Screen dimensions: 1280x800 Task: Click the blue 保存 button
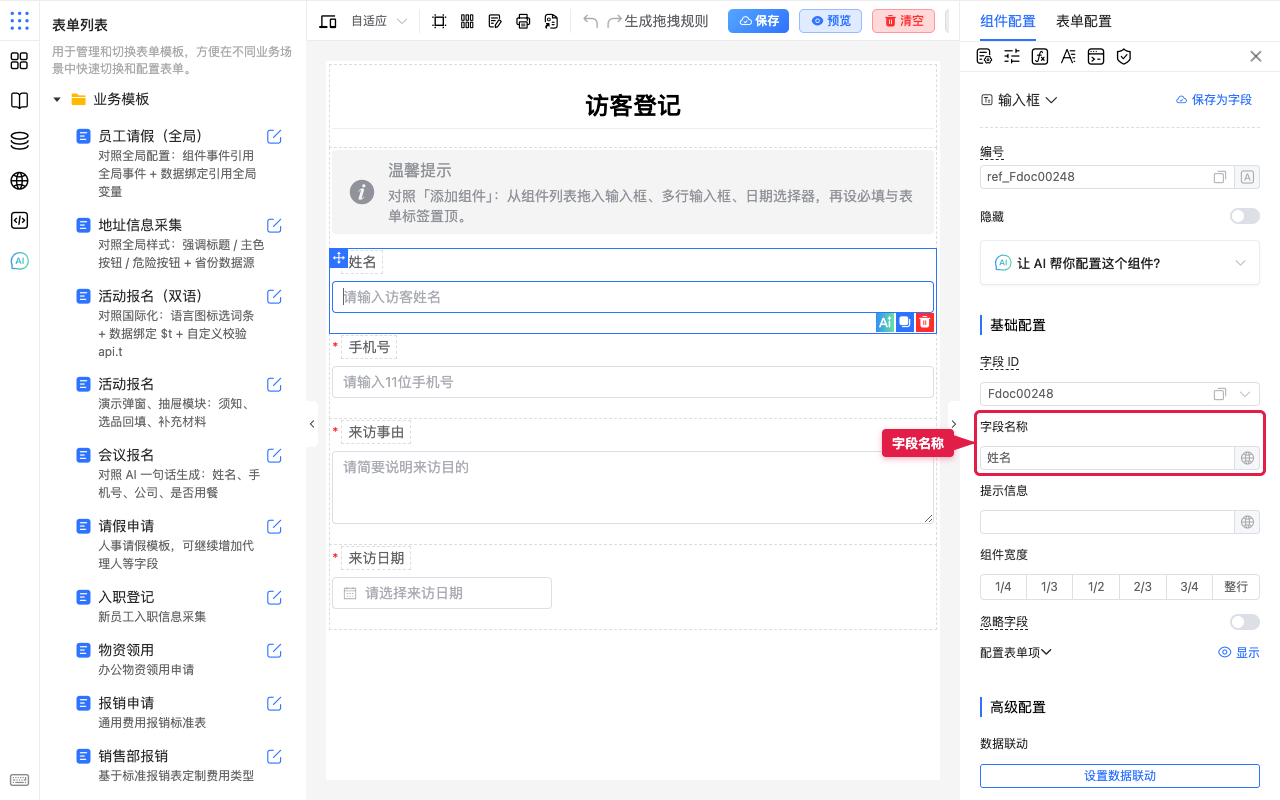click(x=759, y=21)
